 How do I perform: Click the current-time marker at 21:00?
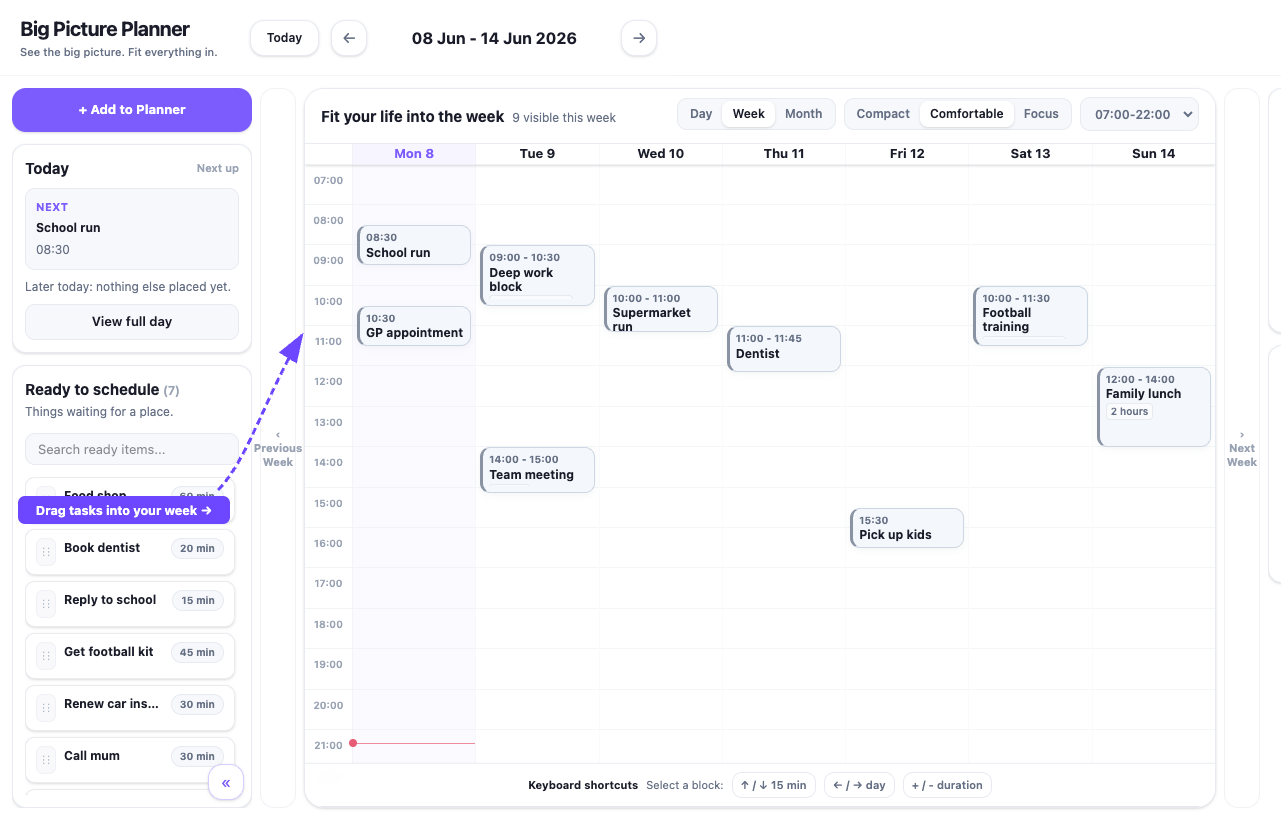click(x=353, y=743)
